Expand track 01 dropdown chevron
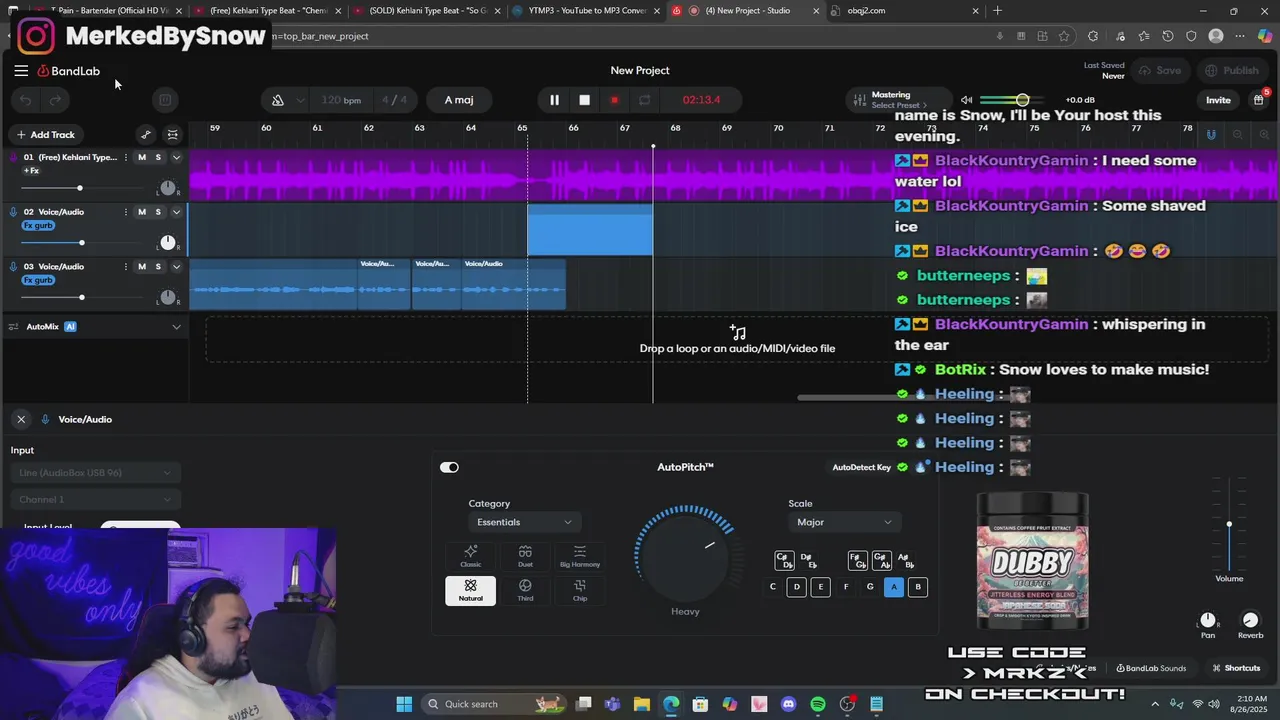 point(177,157)
